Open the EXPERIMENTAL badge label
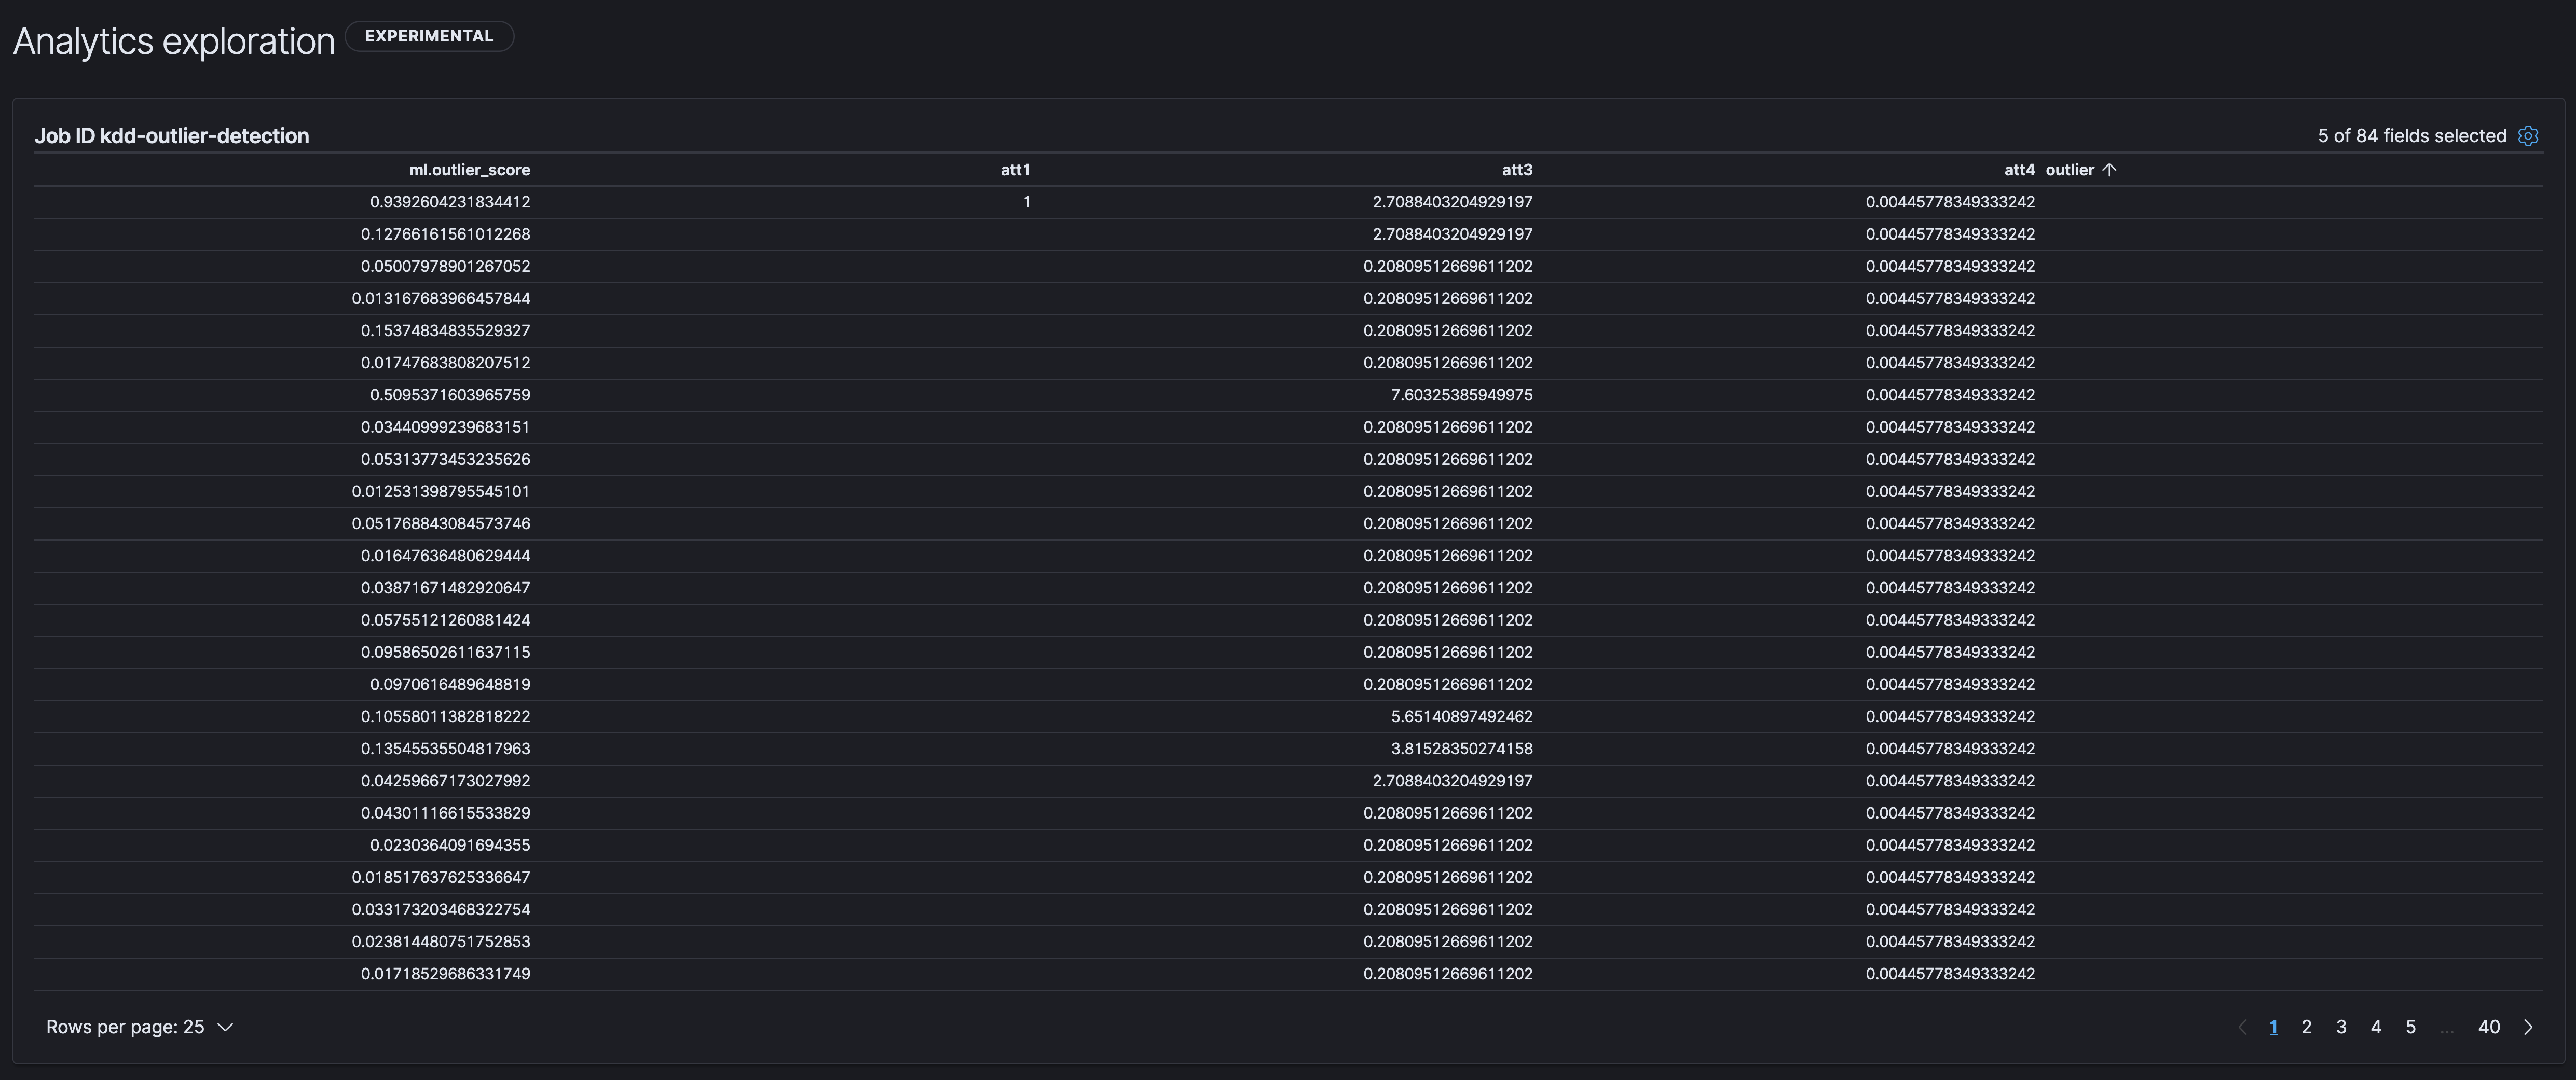Screen dimensions: 2576x1080 (429, 36)
